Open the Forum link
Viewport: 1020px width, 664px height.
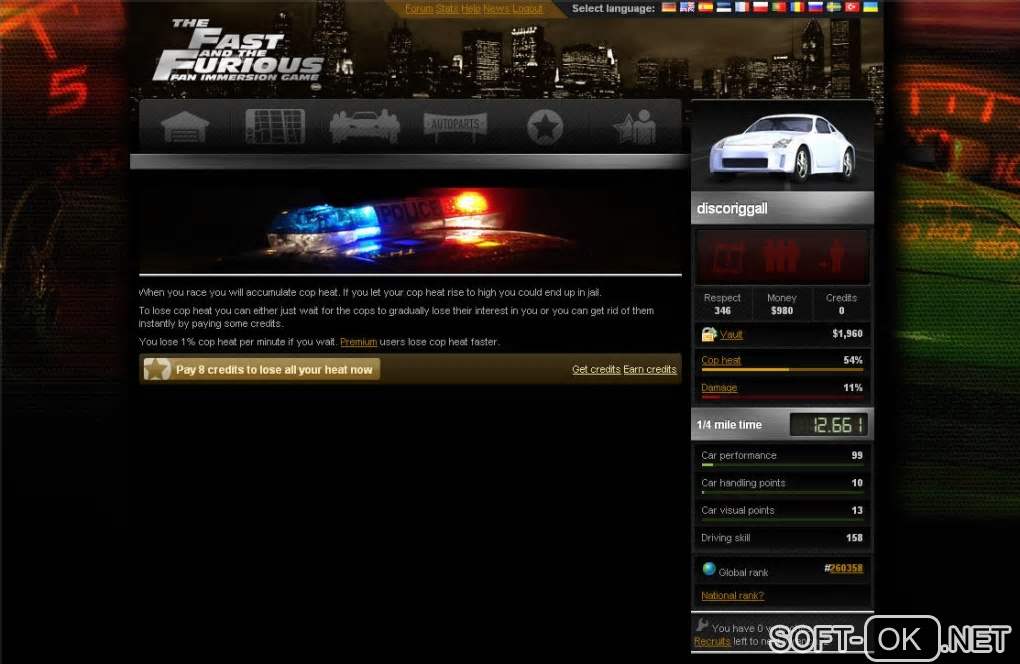[419, 8]
